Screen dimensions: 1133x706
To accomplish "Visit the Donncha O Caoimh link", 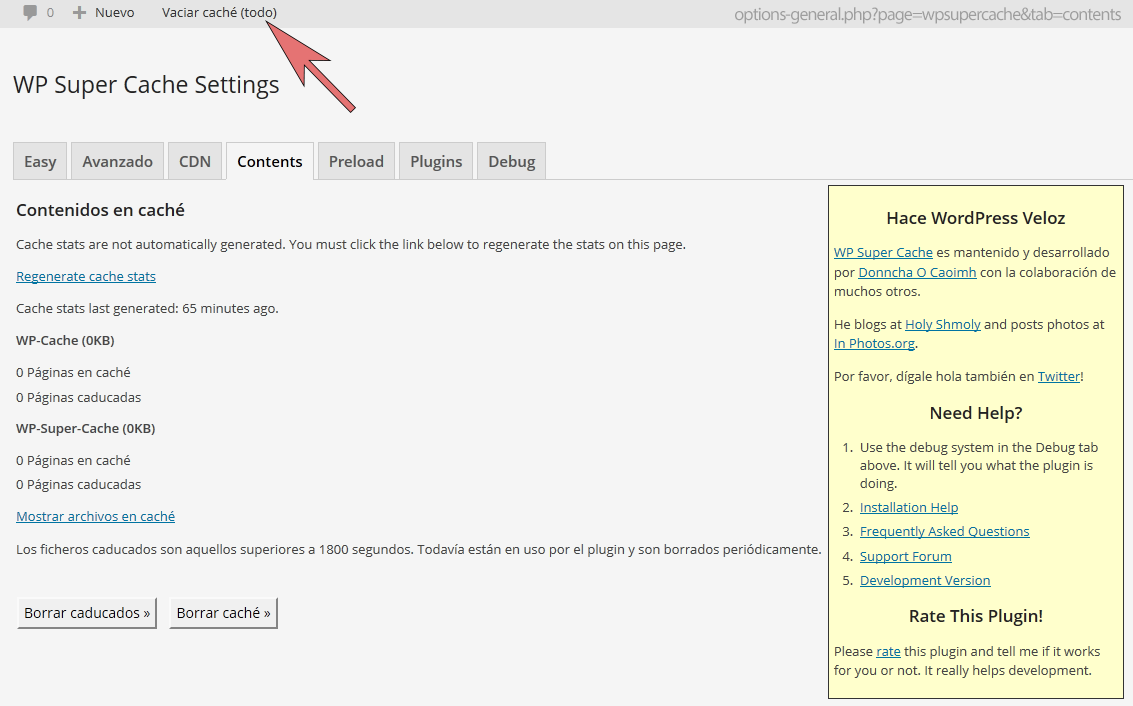I will [x=917, y=272].
